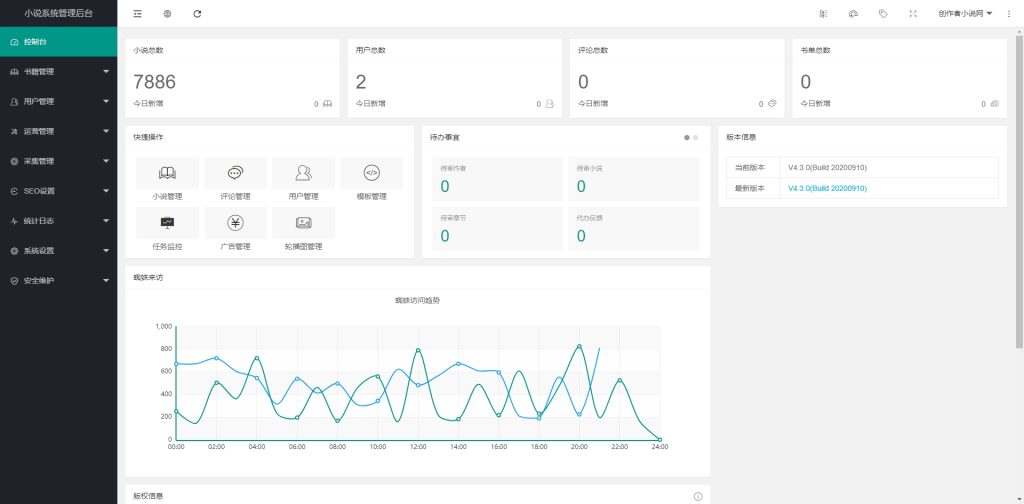This screenshot has width=1024, height=504.
Task: Click the 版本信息 panel heading
Action: pyautogui.click(x=741, y=138)
